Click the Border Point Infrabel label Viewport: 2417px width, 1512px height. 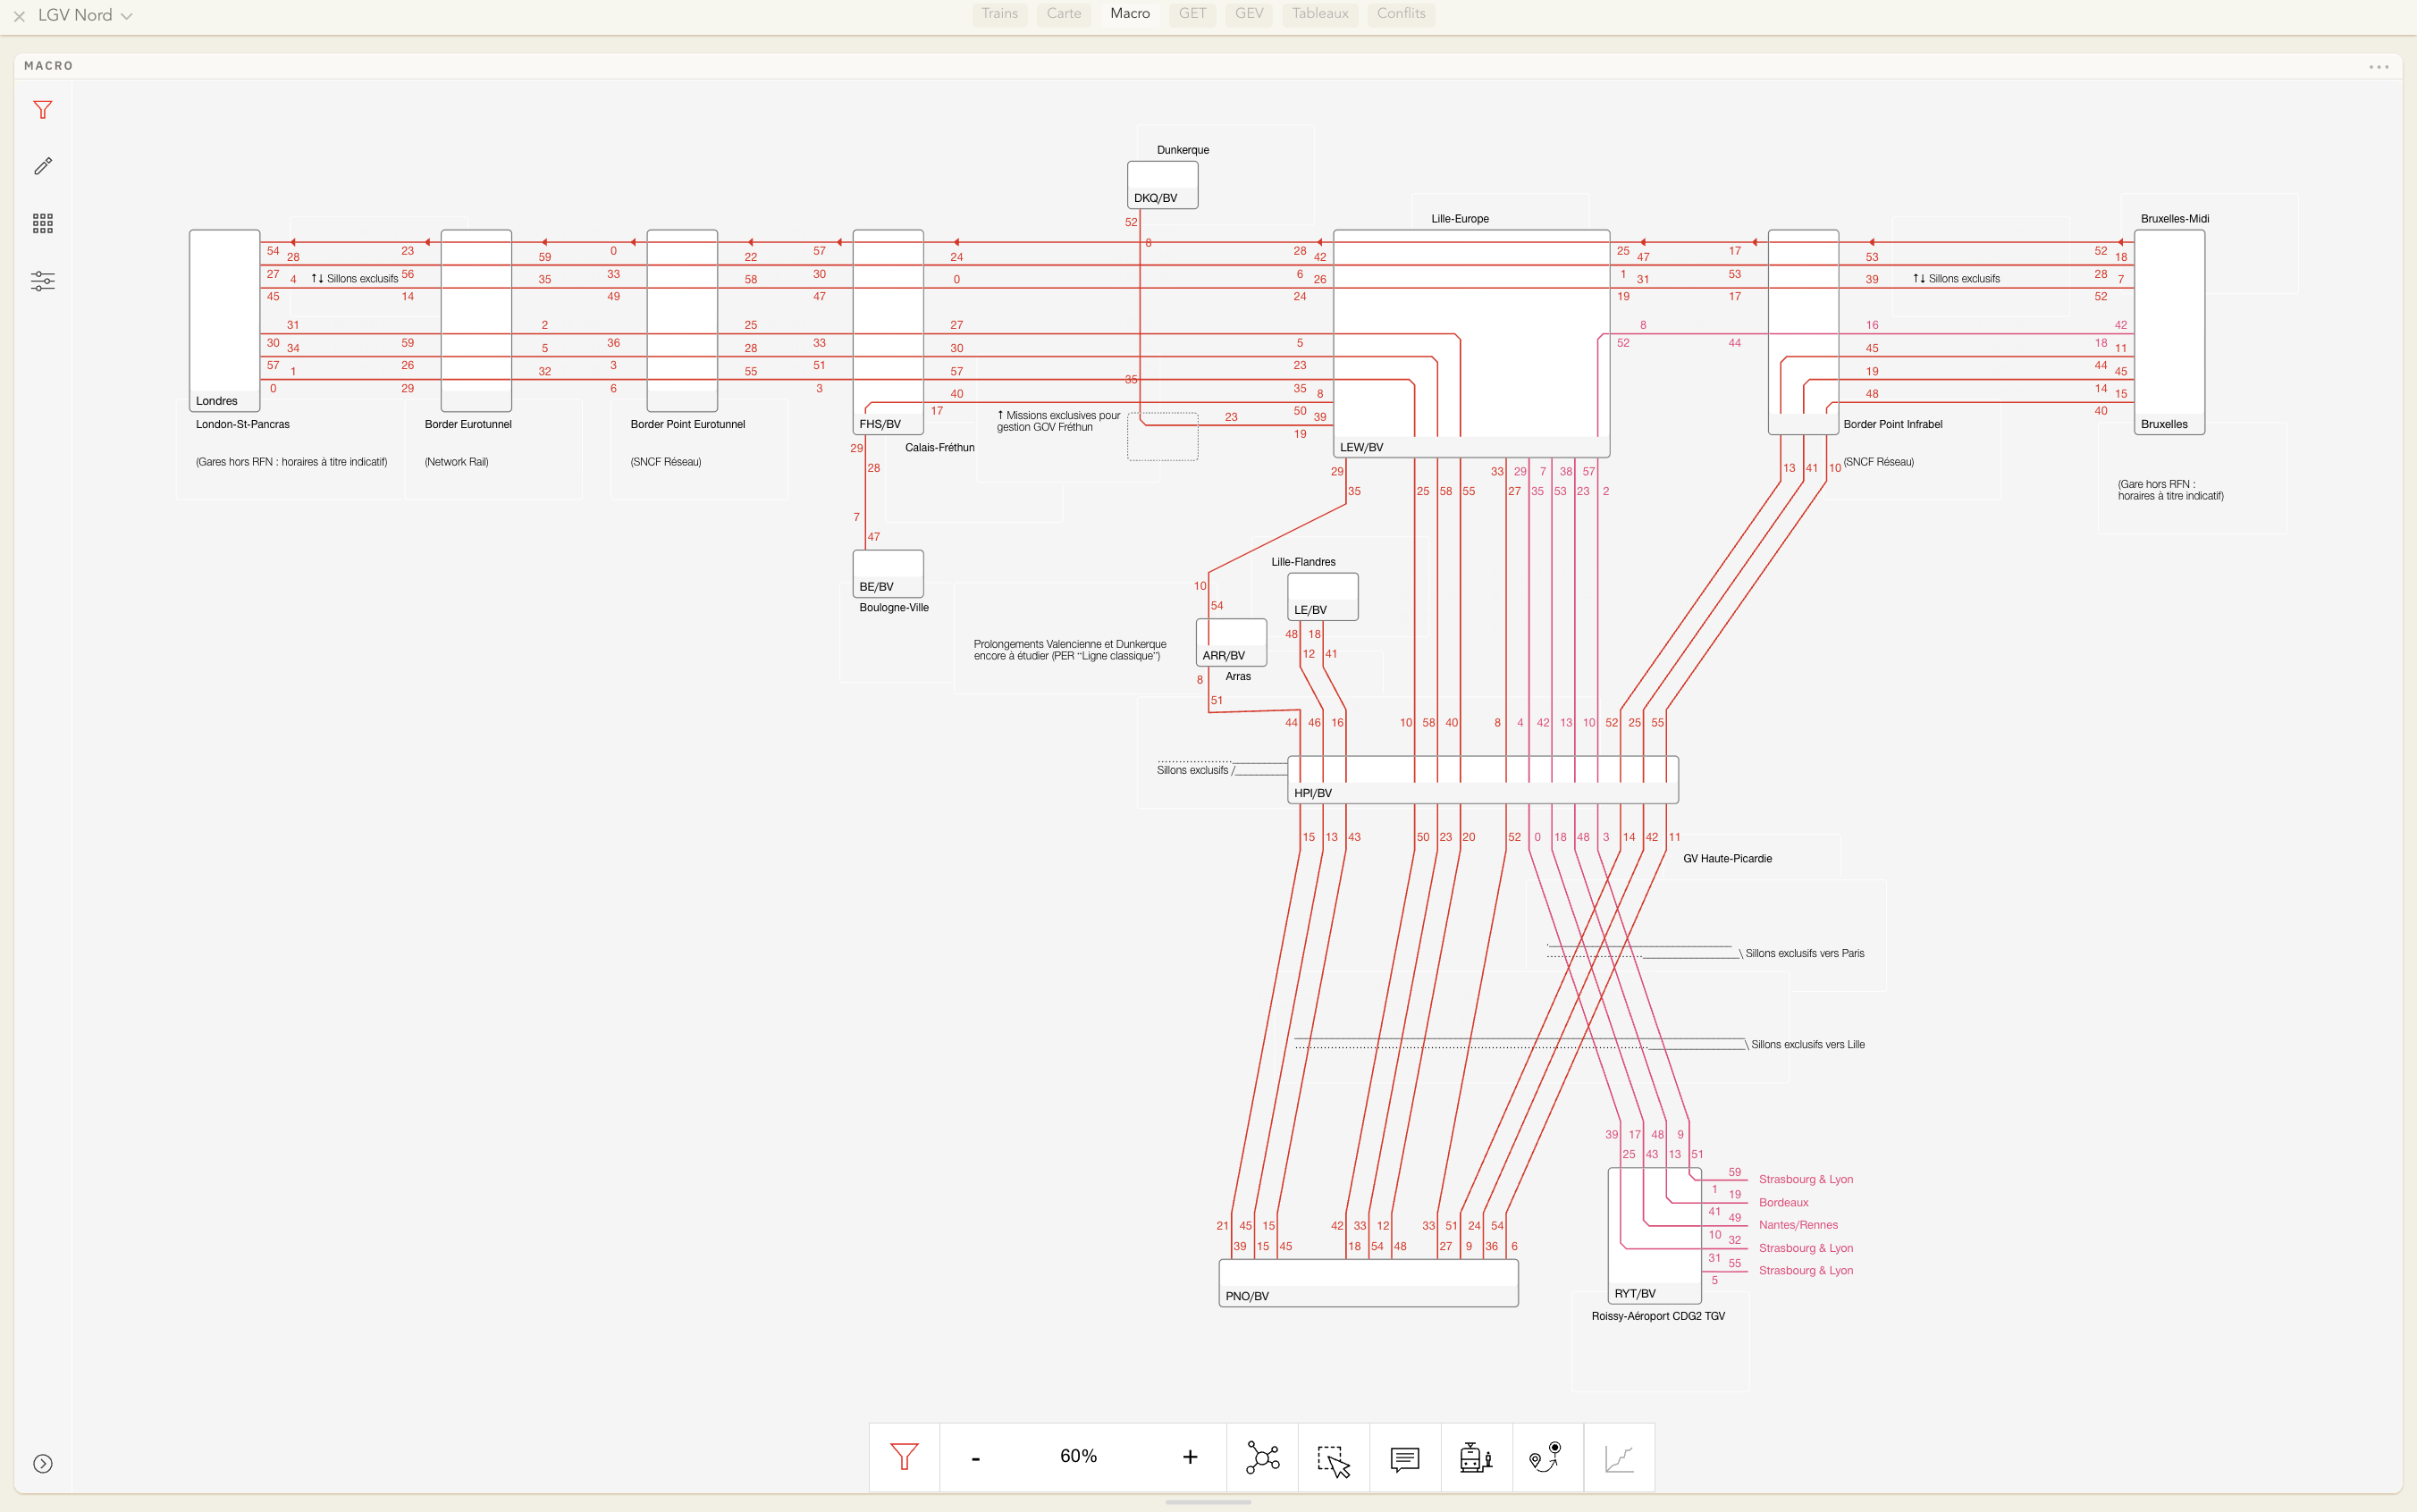coord(1893,425)
